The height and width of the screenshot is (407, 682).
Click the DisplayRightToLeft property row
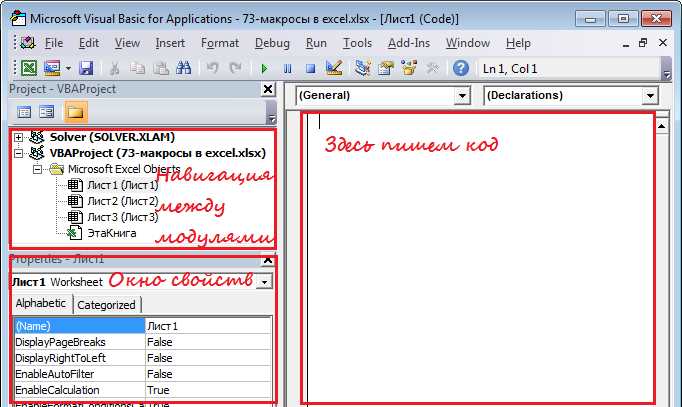click(x=143, y=358)
